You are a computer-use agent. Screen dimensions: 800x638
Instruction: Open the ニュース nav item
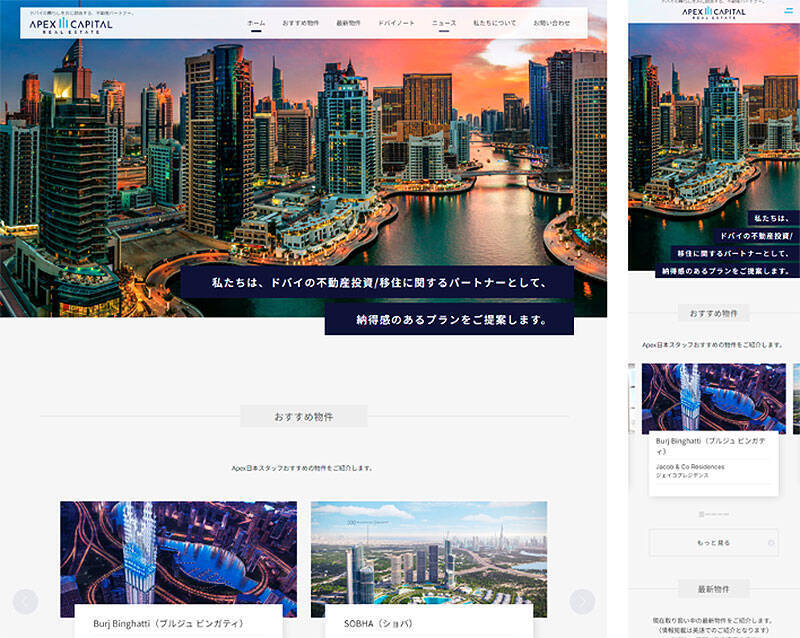point(444,23)
